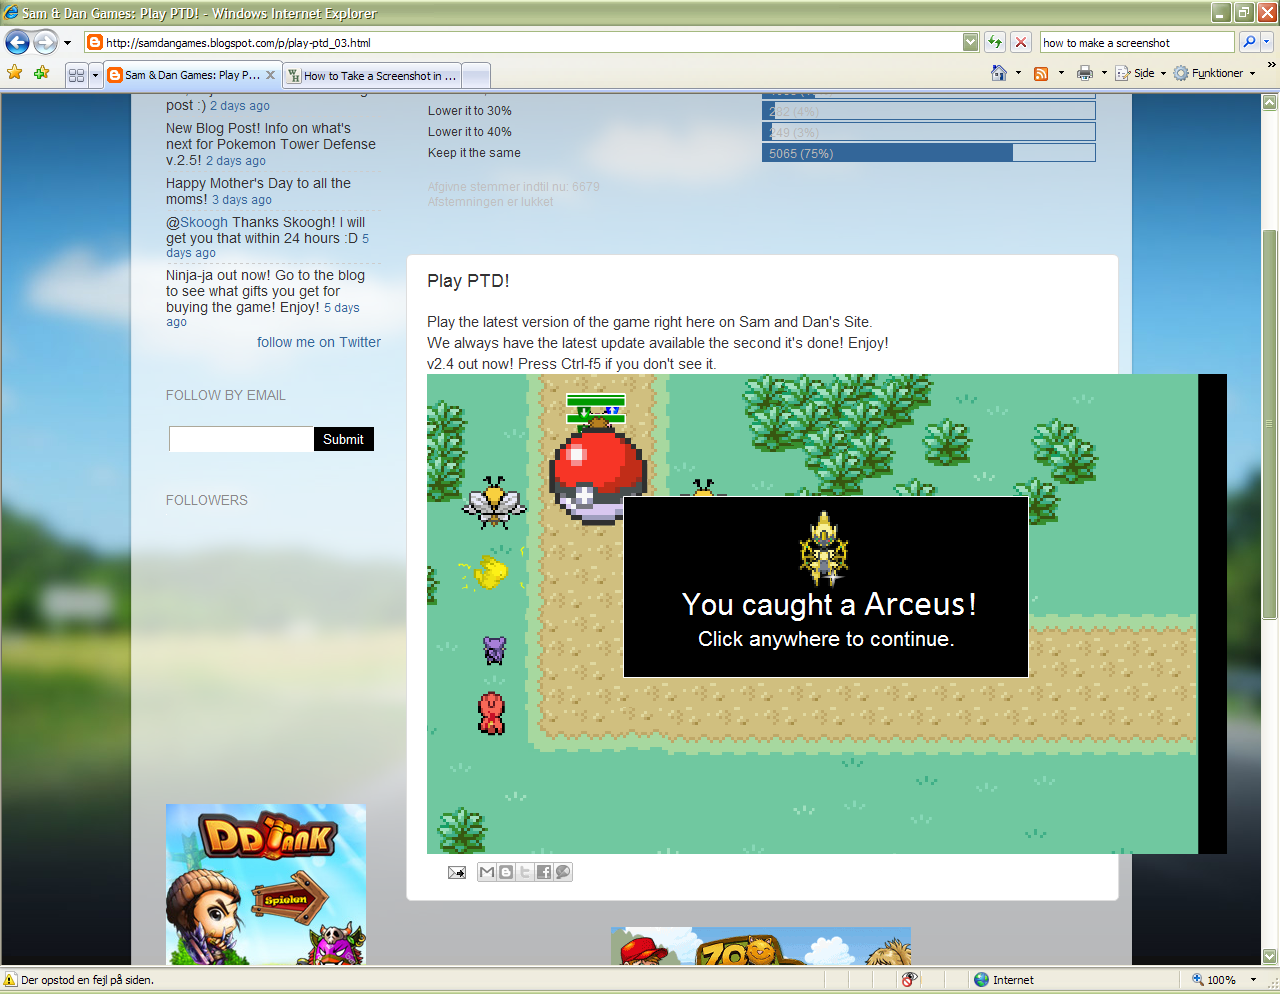
Task: Click the vertical scrollbar down arrow
Action: click(x=1270, y=956)
